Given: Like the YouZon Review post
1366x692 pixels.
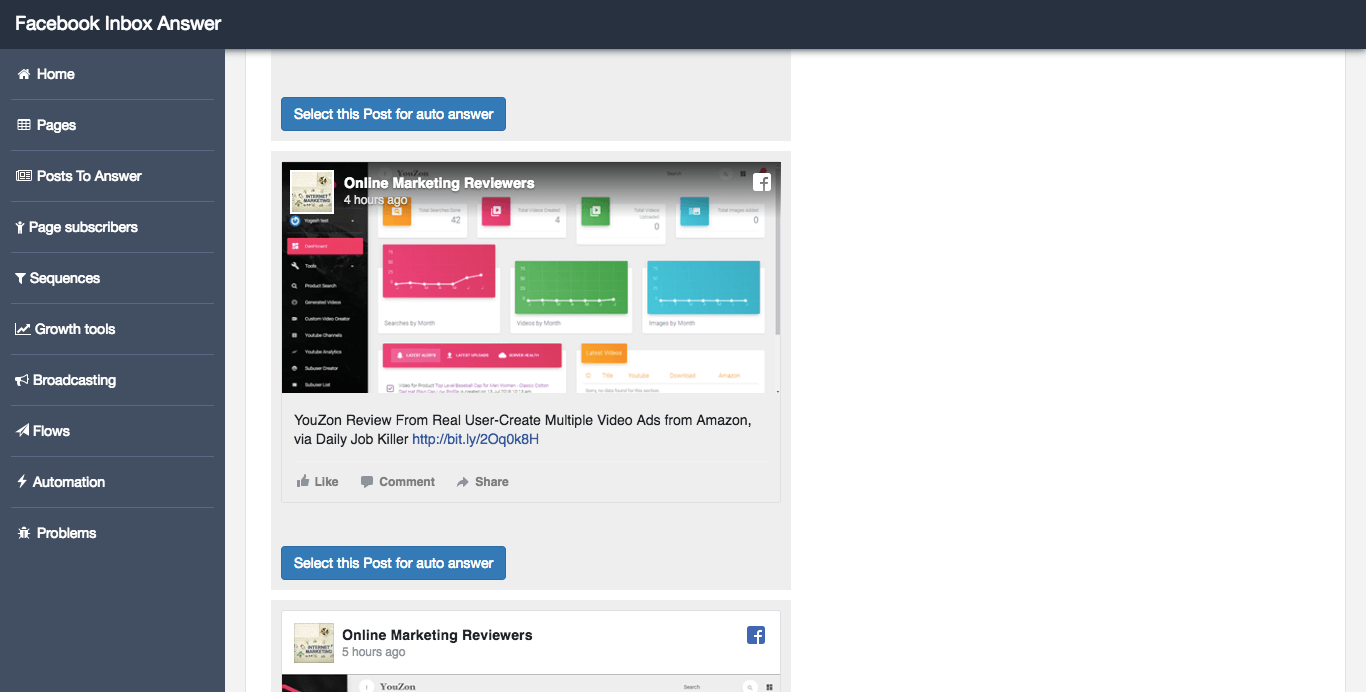Looking at the screenshot, I should tap(318, 482).
